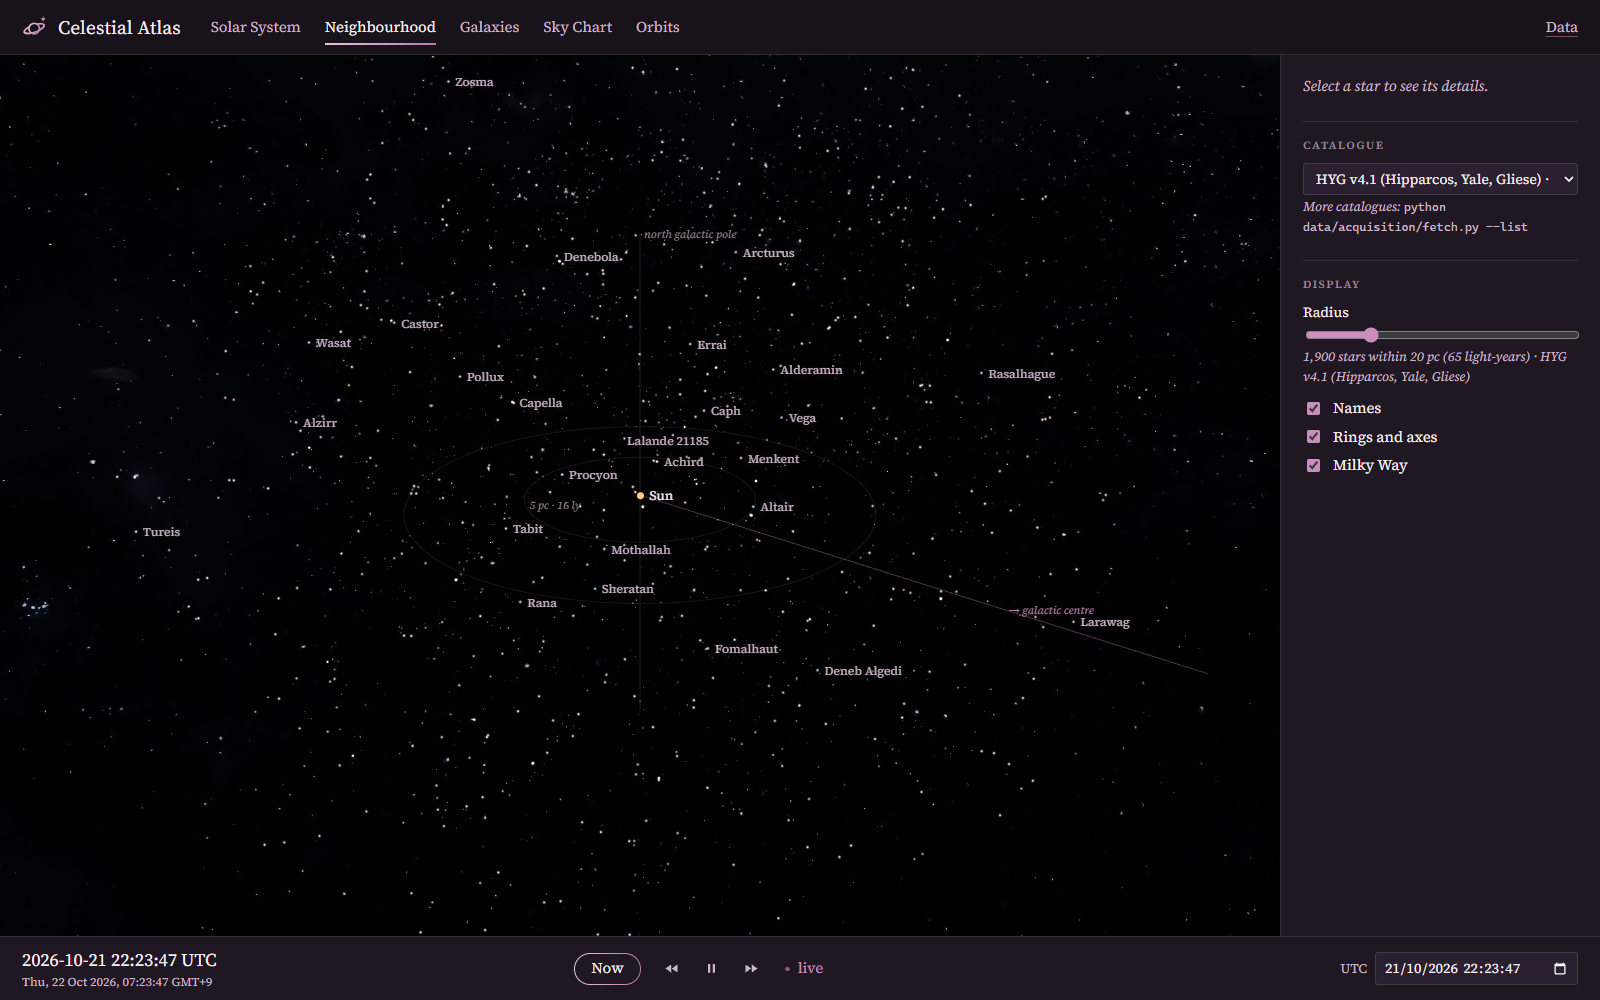Open the calendar picker icon in date field

coord(1559,968)
